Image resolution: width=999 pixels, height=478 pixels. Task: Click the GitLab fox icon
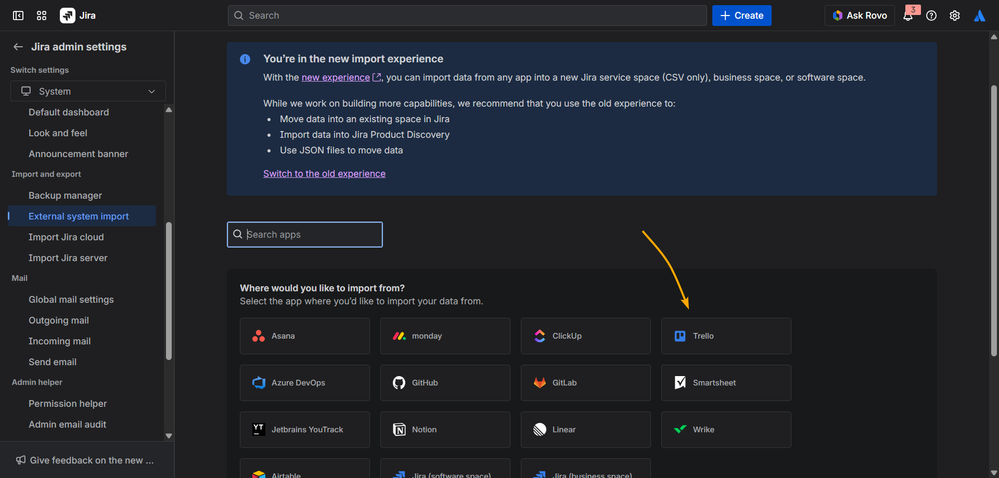(540, 383)
